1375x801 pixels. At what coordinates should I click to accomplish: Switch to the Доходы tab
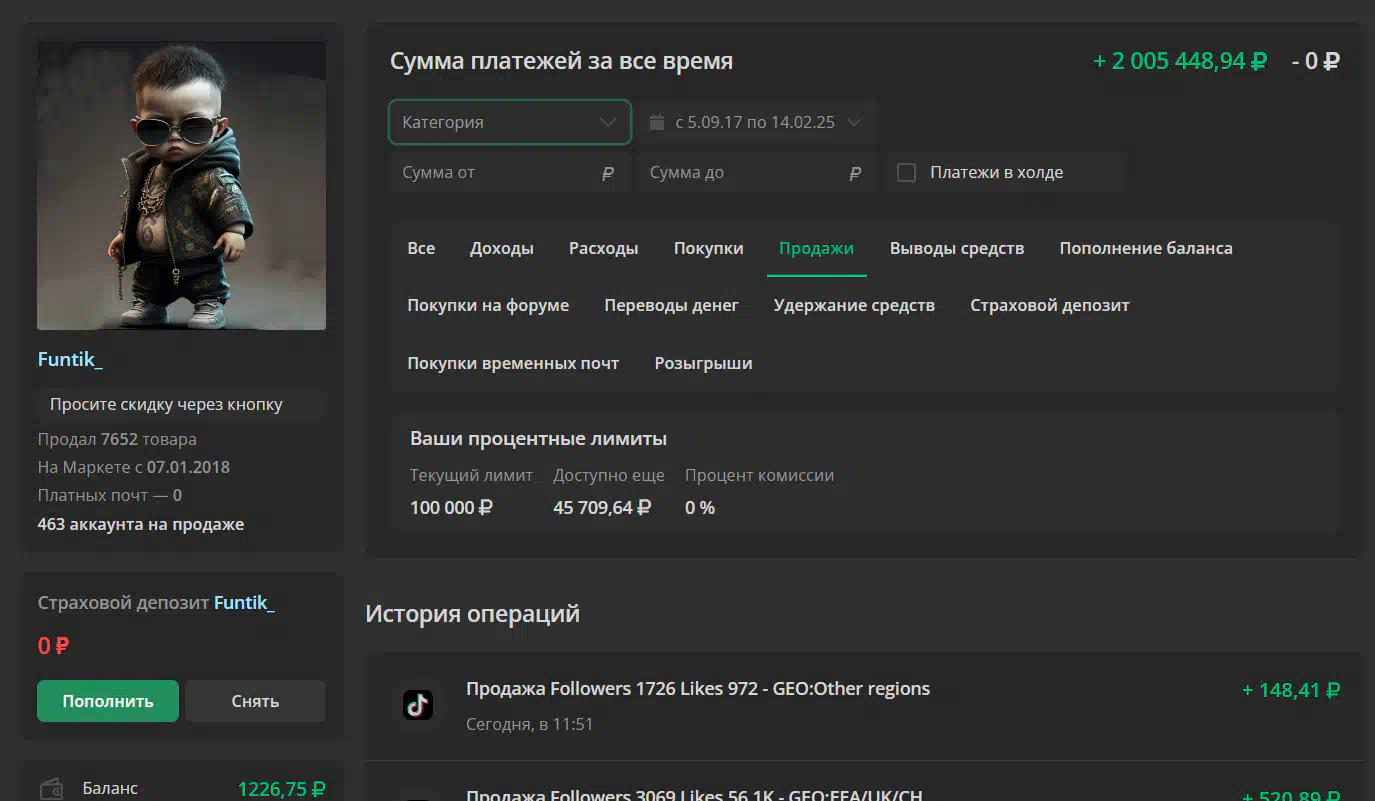(x=502, y=248)
